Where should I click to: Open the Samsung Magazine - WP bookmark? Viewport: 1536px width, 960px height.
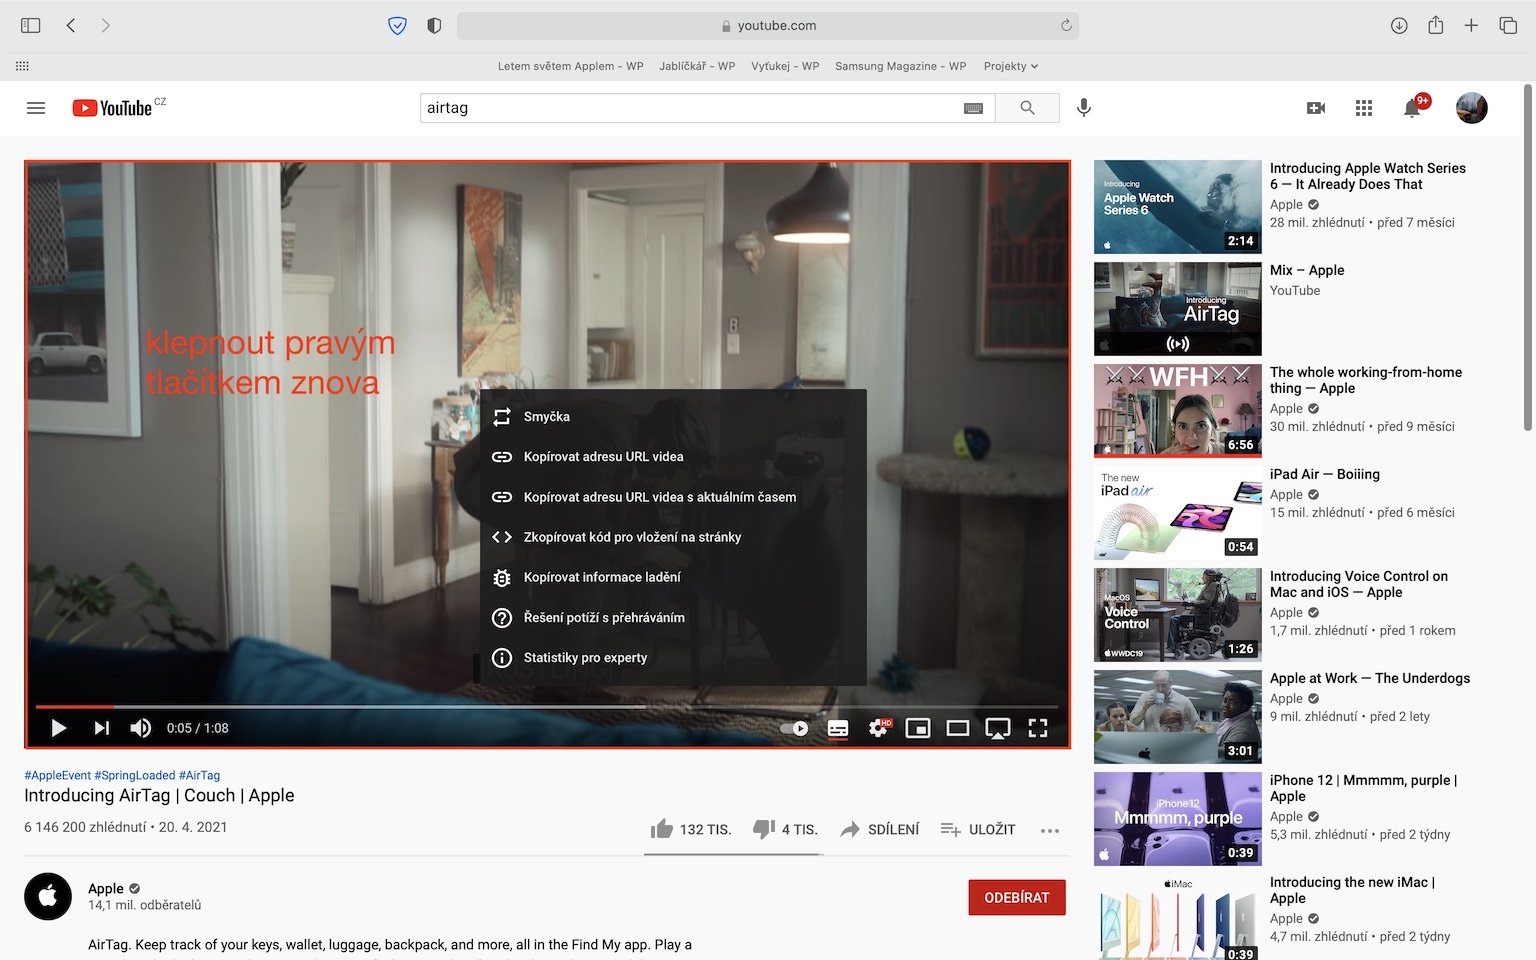tap(900, 66)
